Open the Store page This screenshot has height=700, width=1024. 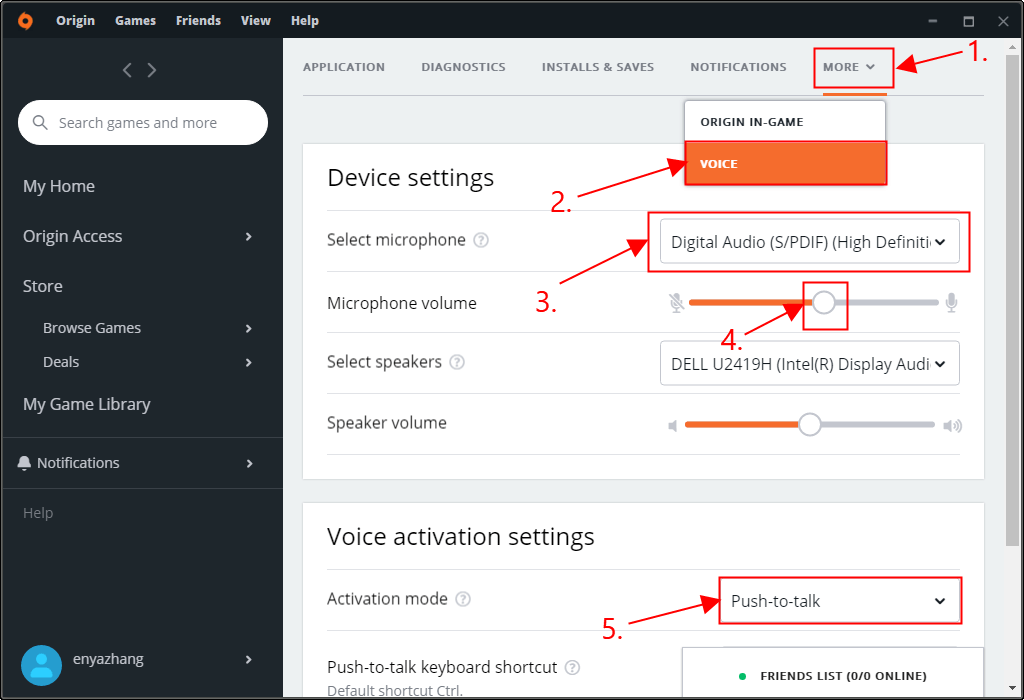tap(43, 286)
